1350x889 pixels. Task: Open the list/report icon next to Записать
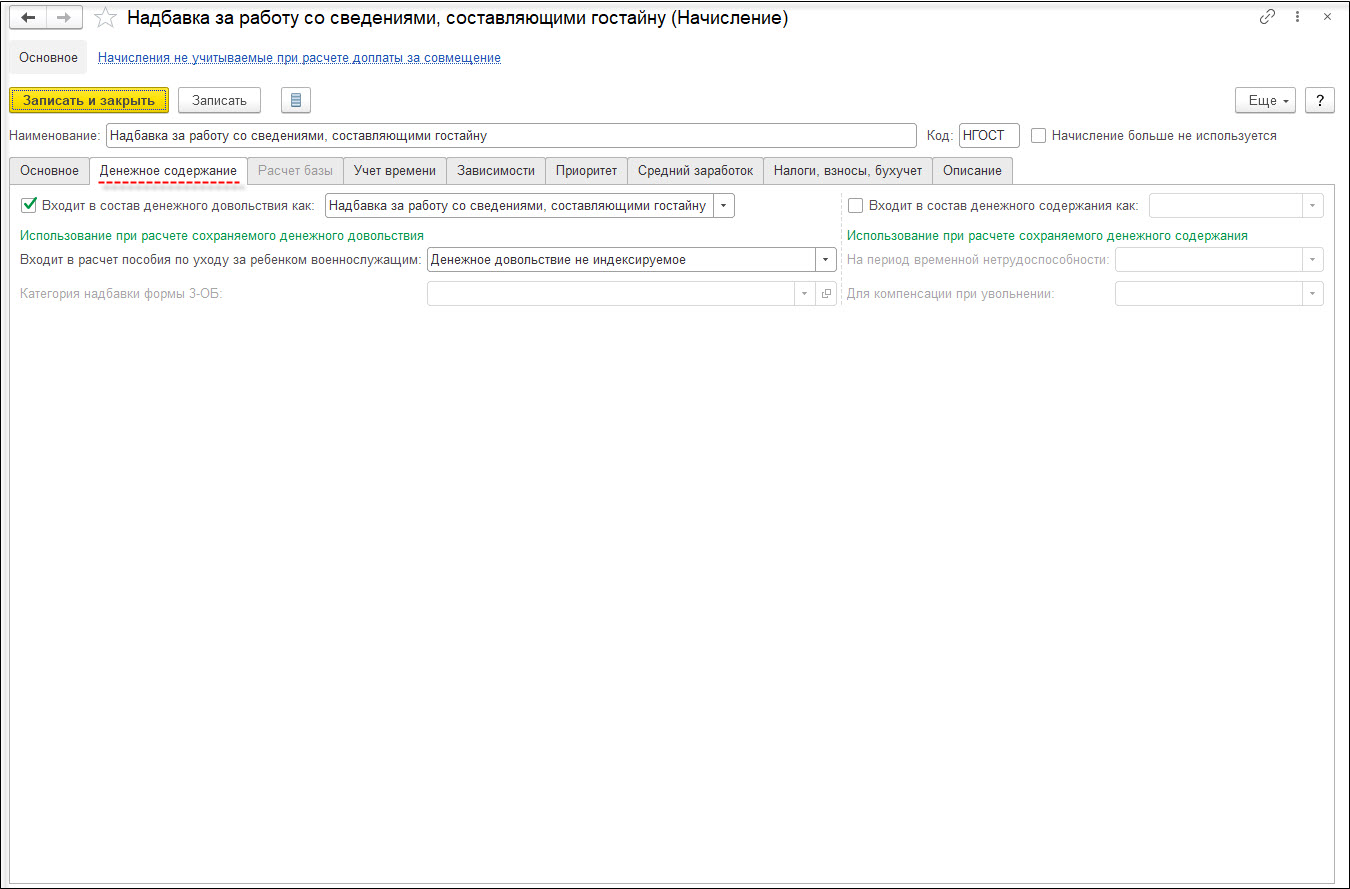296,100
